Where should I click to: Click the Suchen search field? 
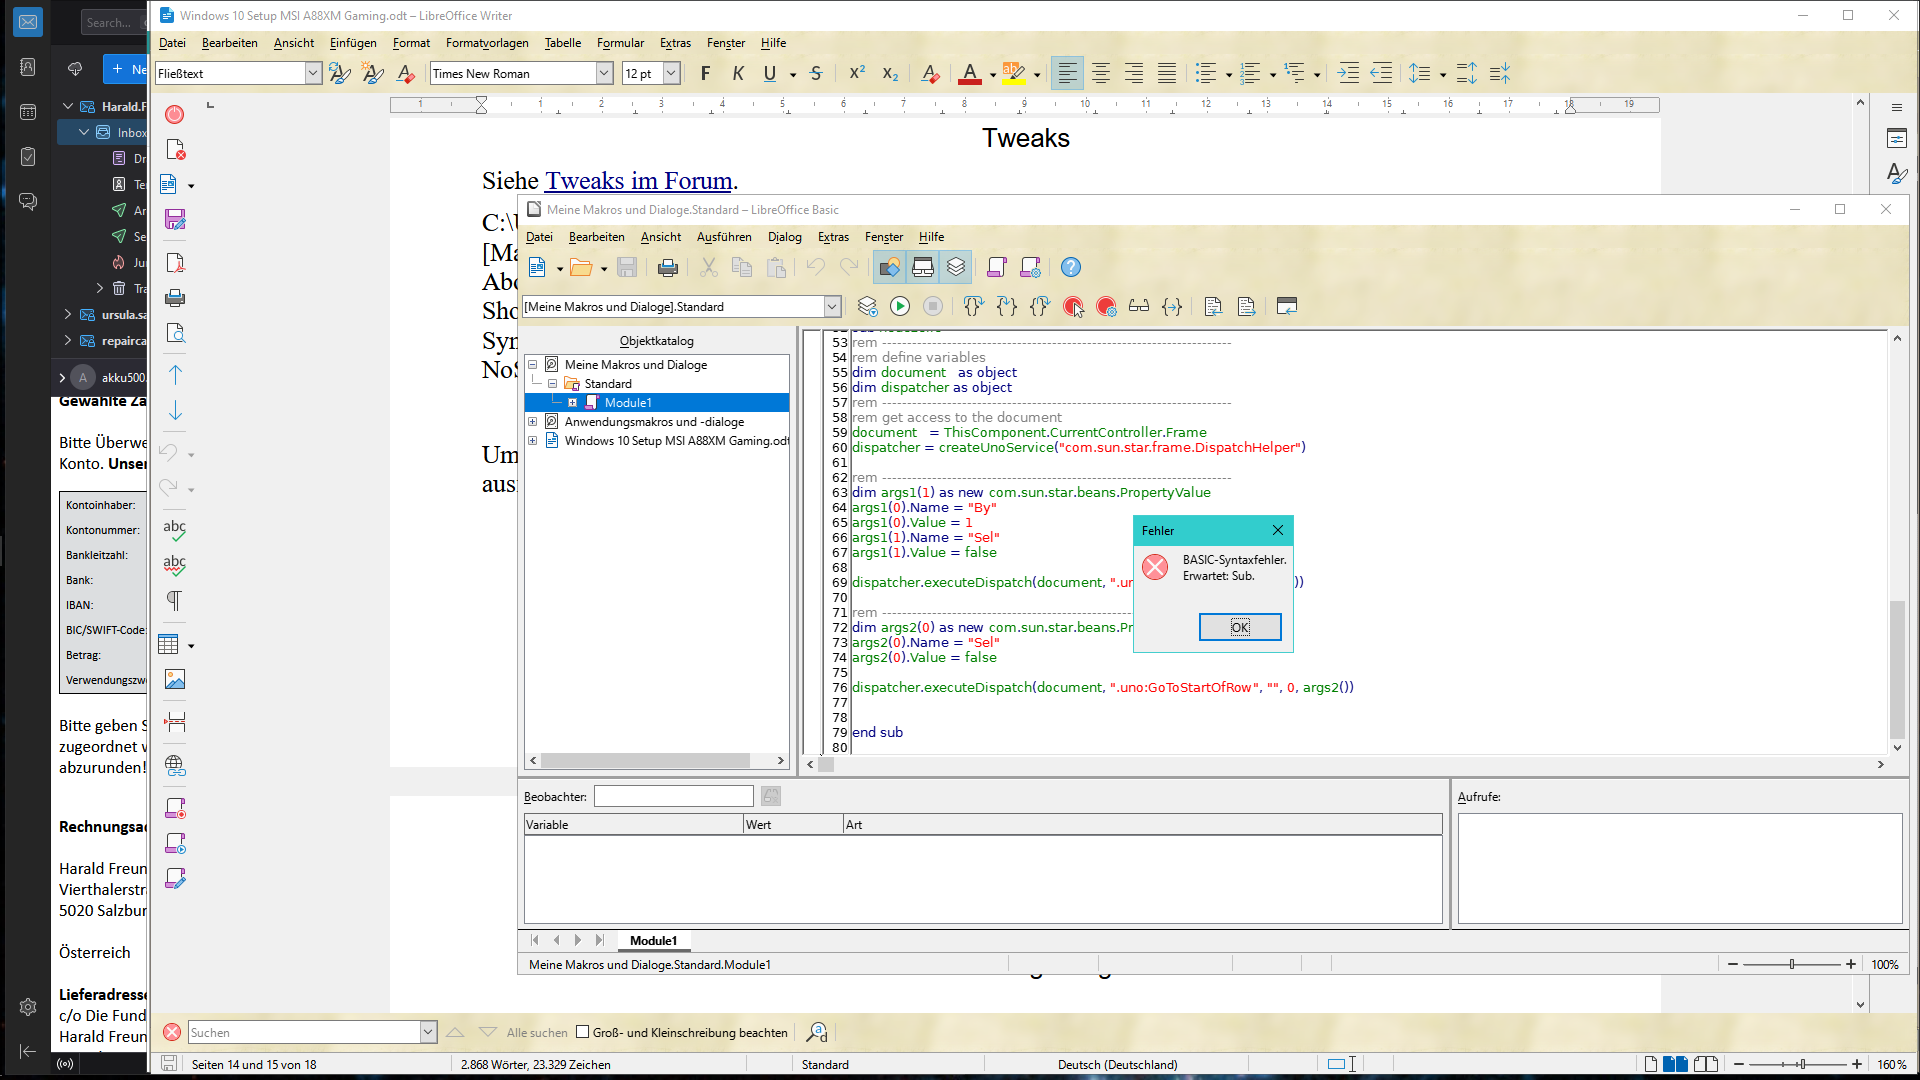pos(304,1032)
